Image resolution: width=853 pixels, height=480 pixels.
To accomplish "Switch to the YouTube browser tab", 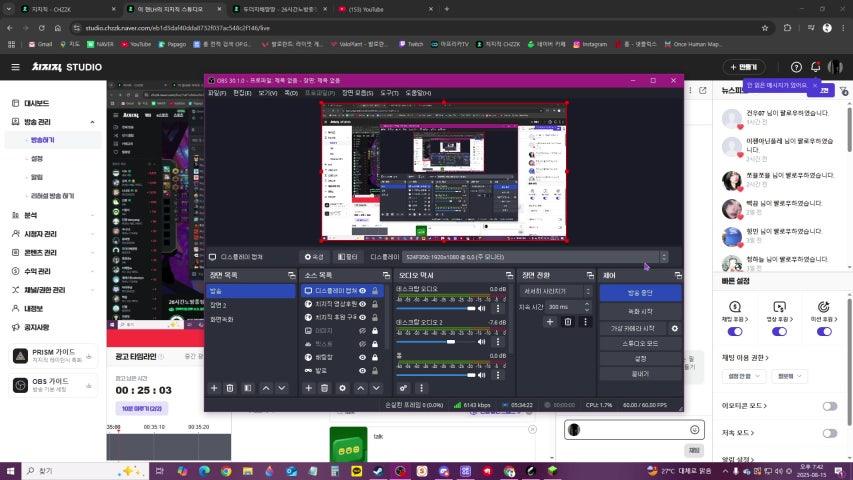I will [x=385, y=9].
